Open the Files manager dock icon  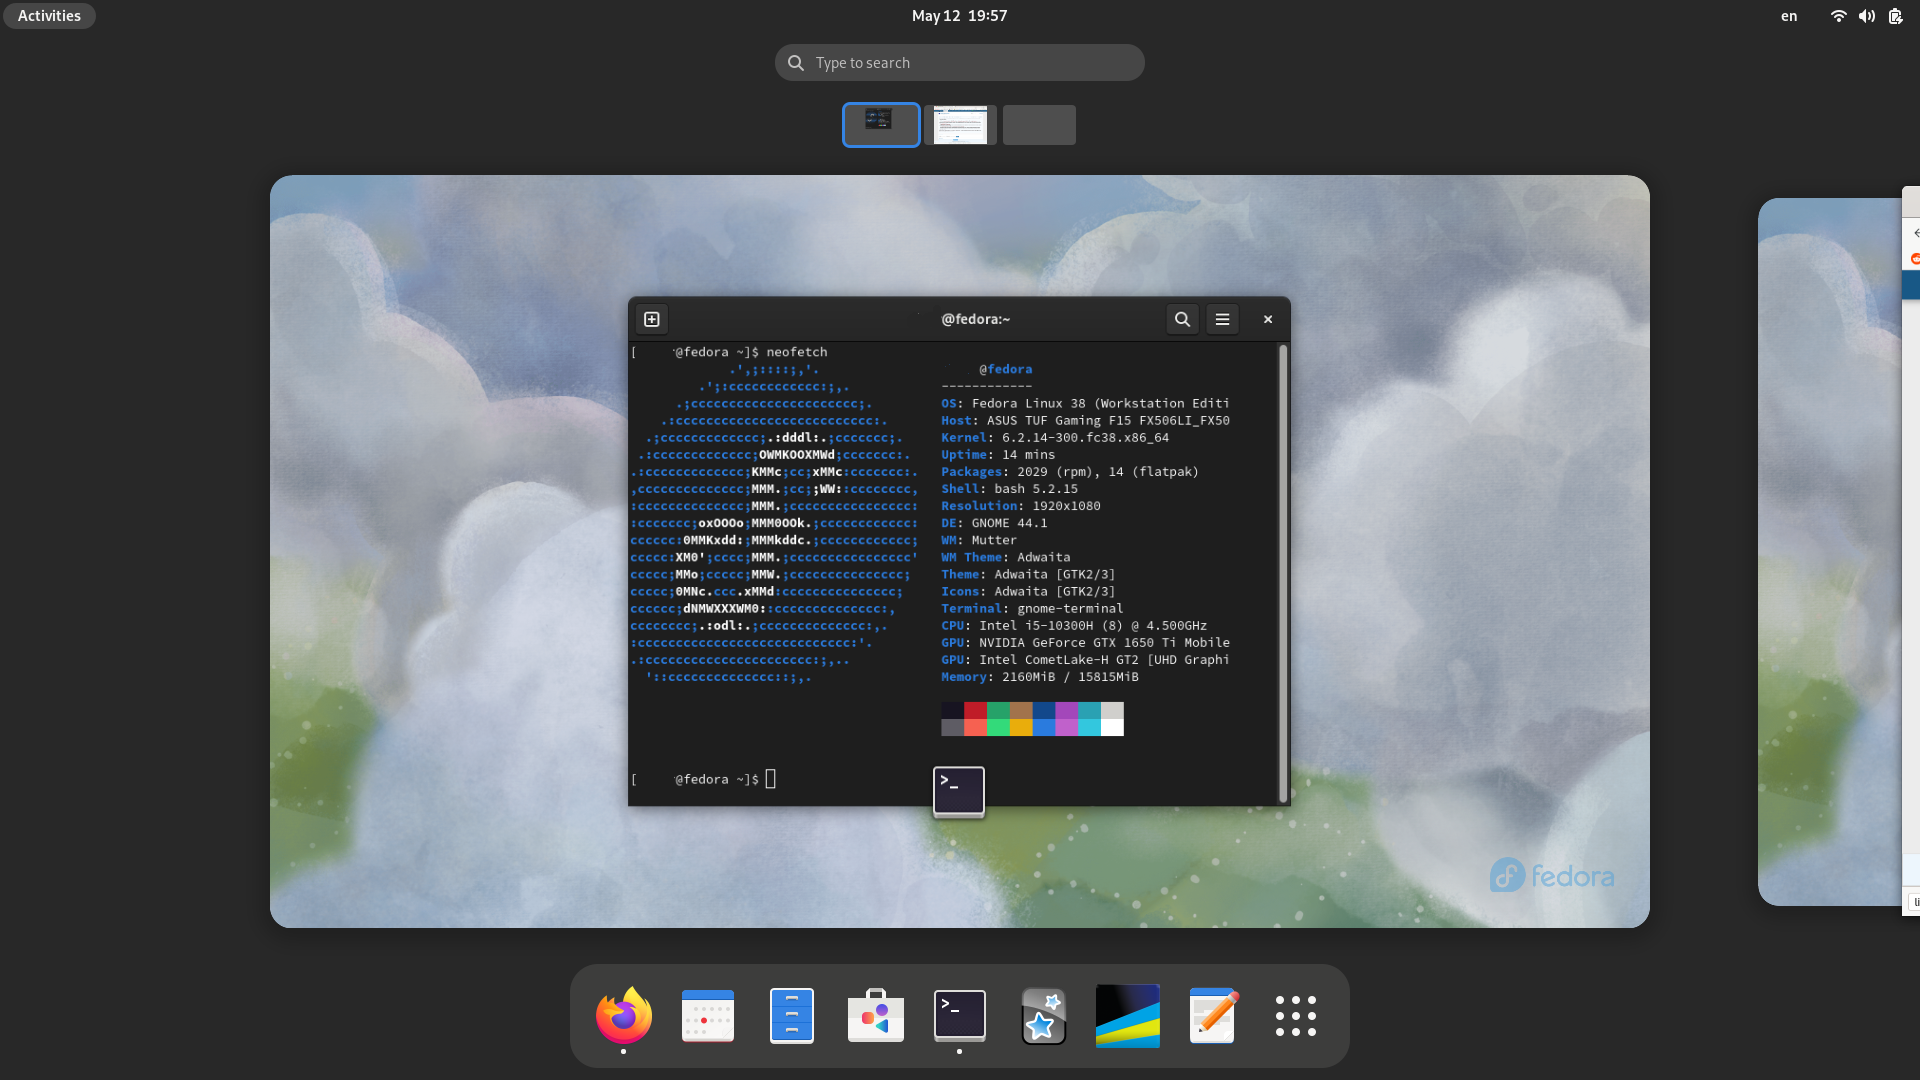pos(791,1016)
